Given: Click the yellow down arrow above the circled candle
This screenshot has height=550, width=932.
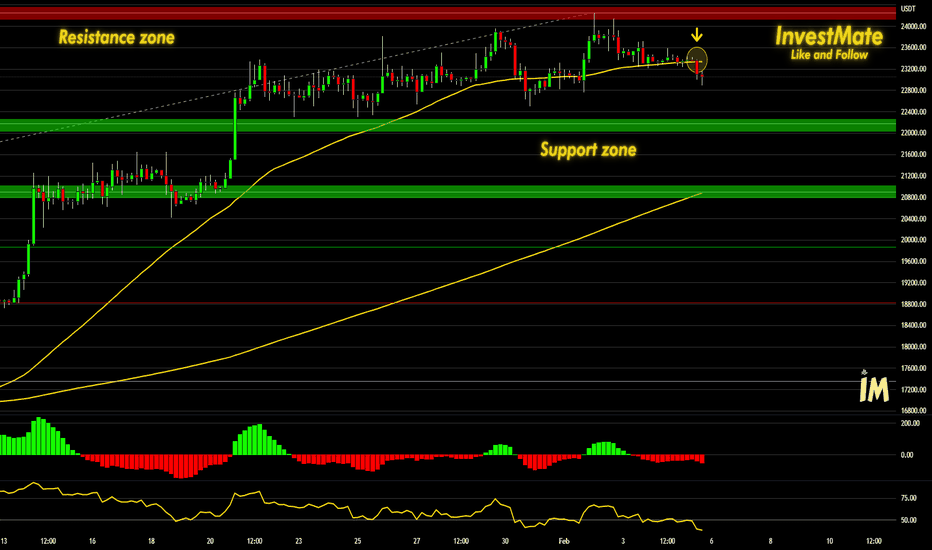Looking at the screenshot, I should (x=697, y=35).
